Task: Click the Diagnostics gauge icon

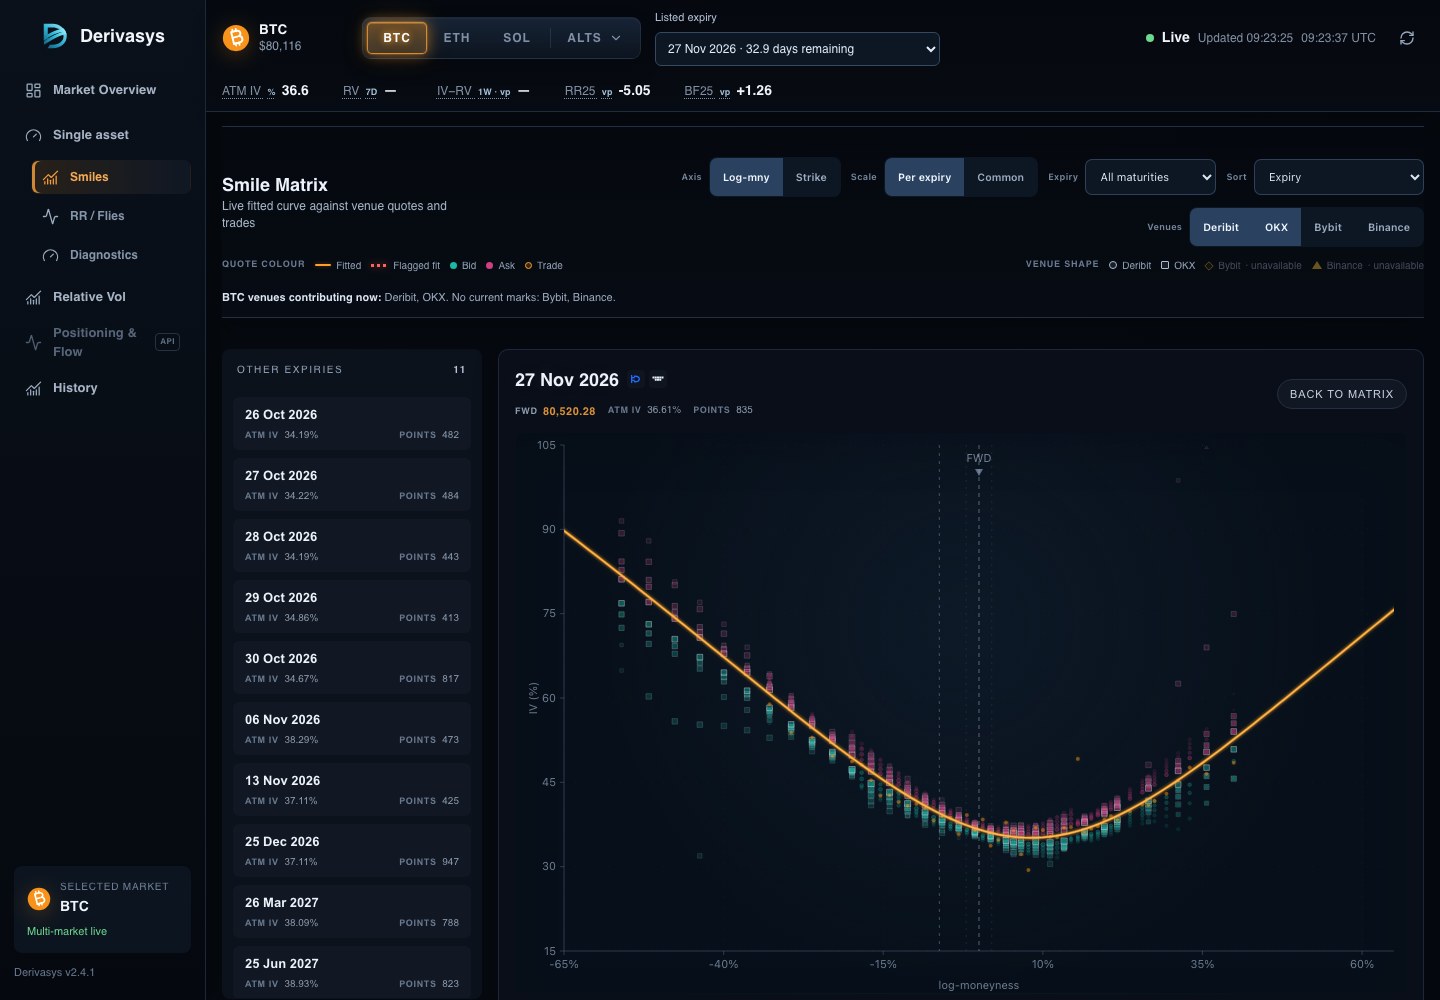Action: [51, 255]
